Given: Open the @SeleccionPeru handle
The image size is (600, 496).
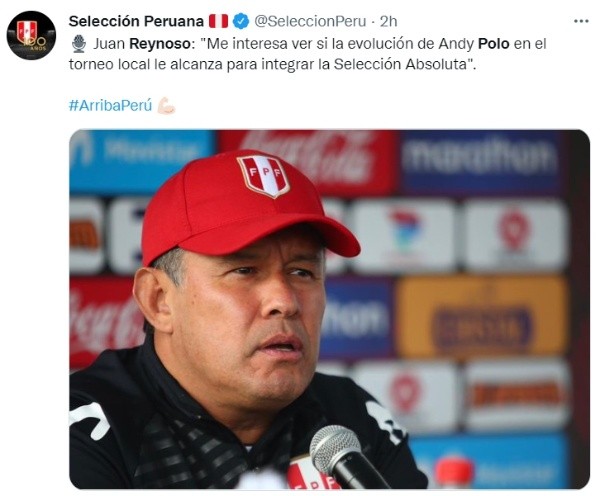Looking at the screenshot, I should point(313,21).
